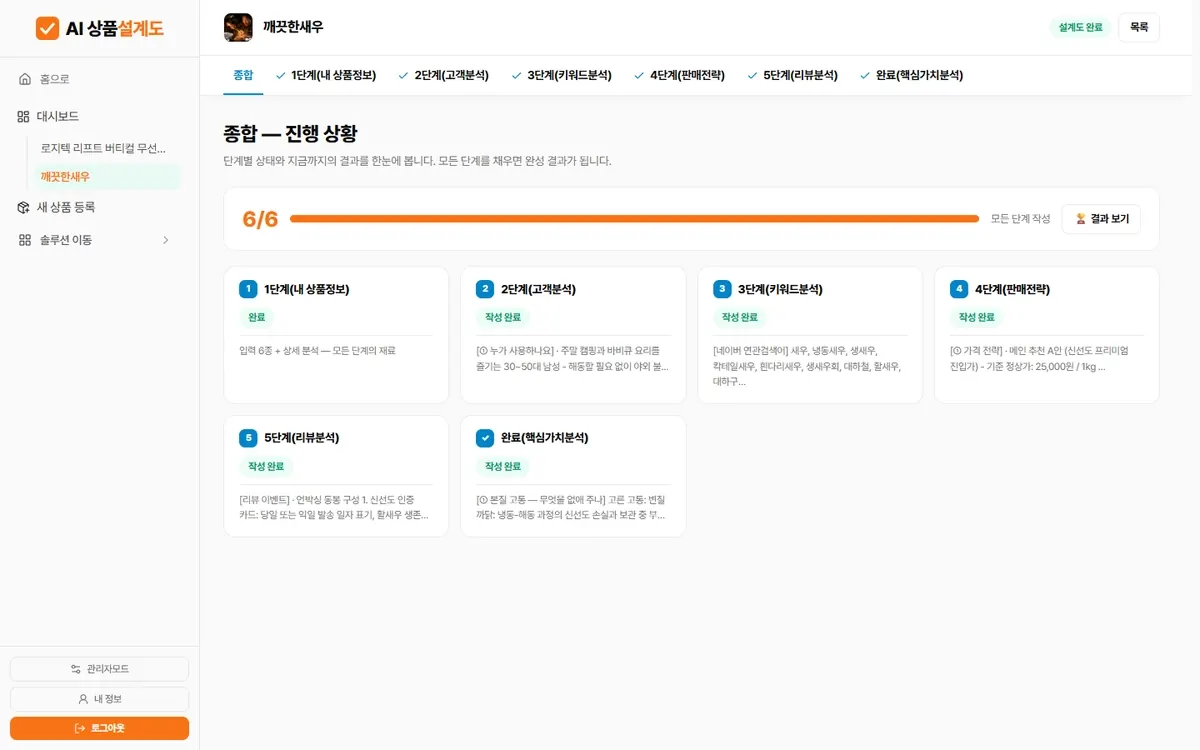Select 깨끗한새우 in the sidebar list
This screenshot has height=750, width=1200.
[x=107, y=176]
